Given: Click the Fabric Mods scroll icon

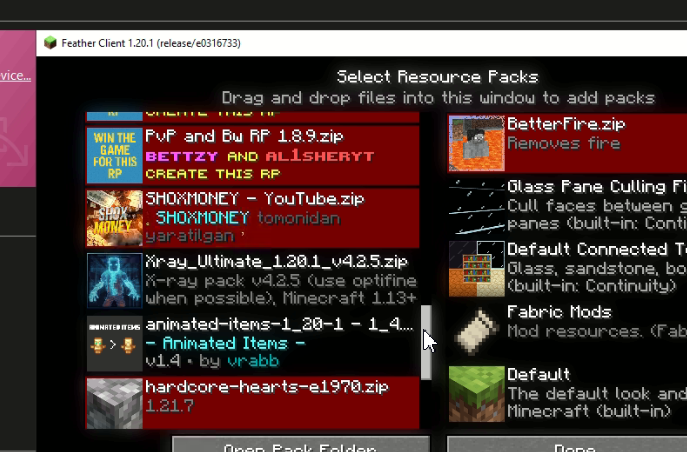Looking at the screenshot, I should pos(477,331).
